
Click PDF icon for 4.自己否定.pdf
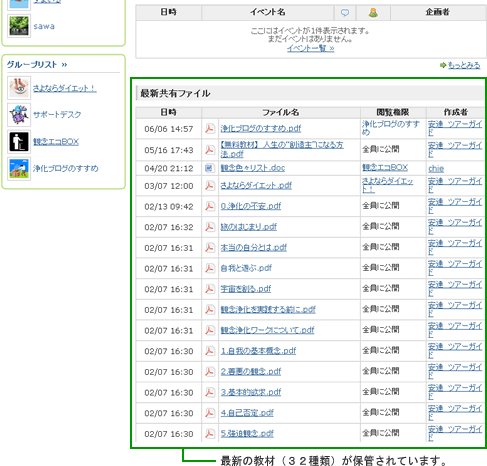click(210, 413)
